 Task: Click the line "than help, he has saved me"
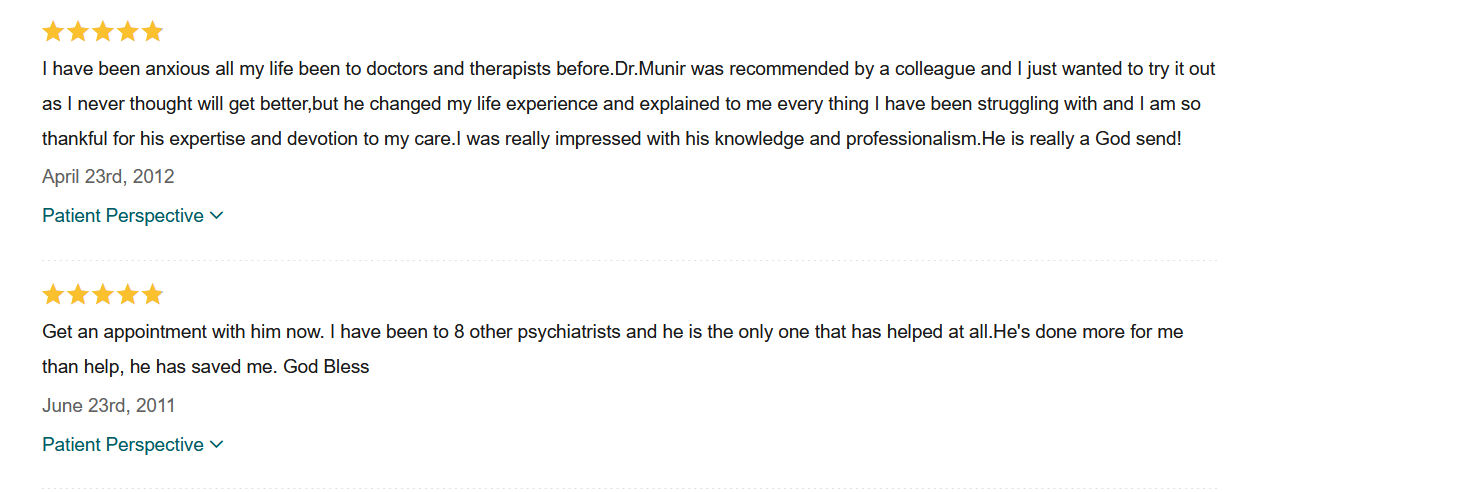tap(205, 367)
